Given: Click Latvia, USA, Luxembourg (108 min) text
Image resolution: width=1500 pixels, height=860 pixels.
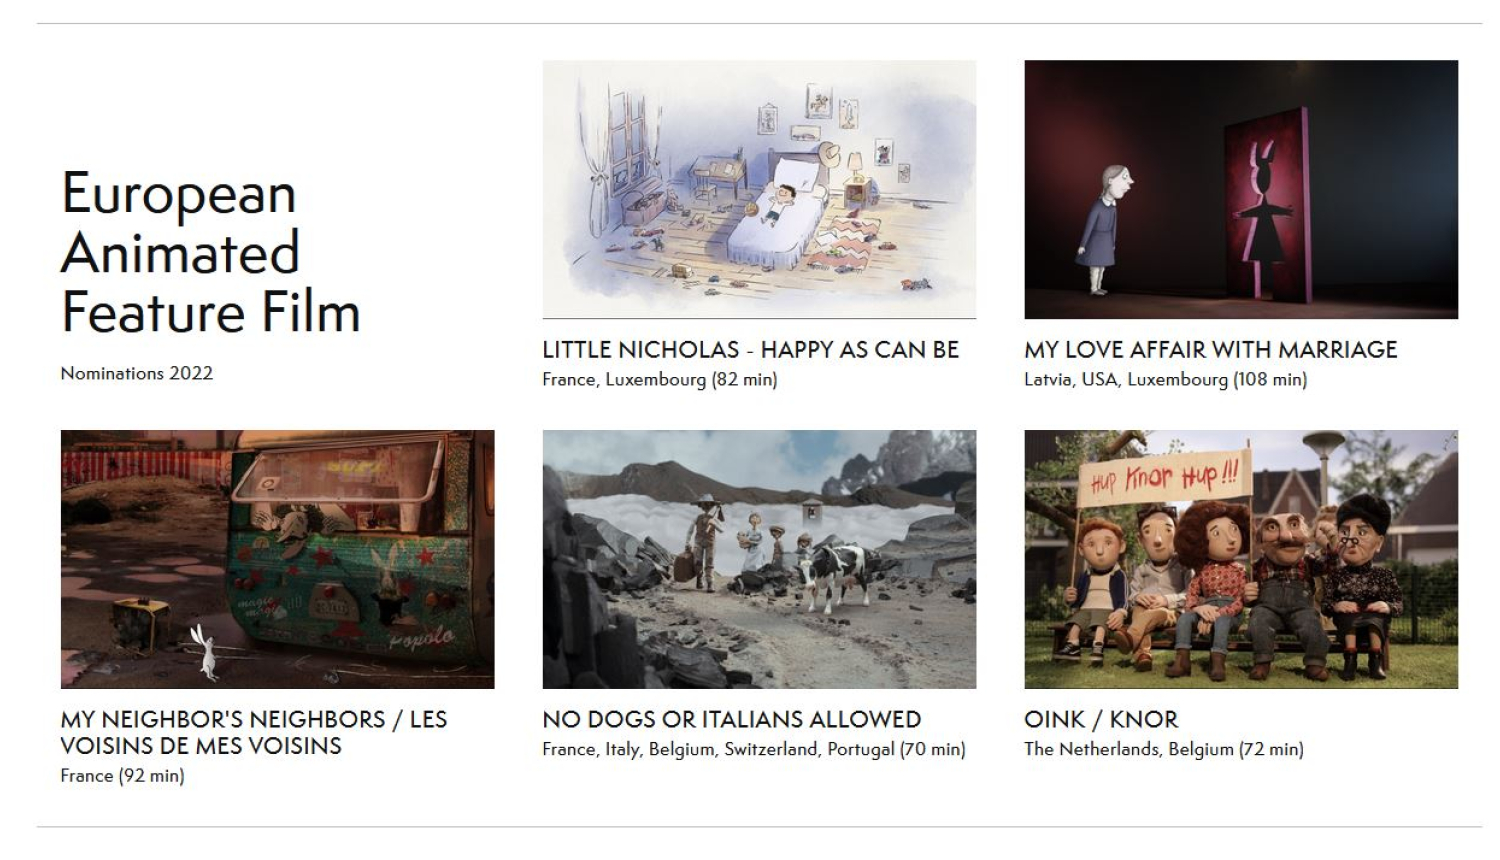Looking at the screenshot, I should [x=1166, y=380].
